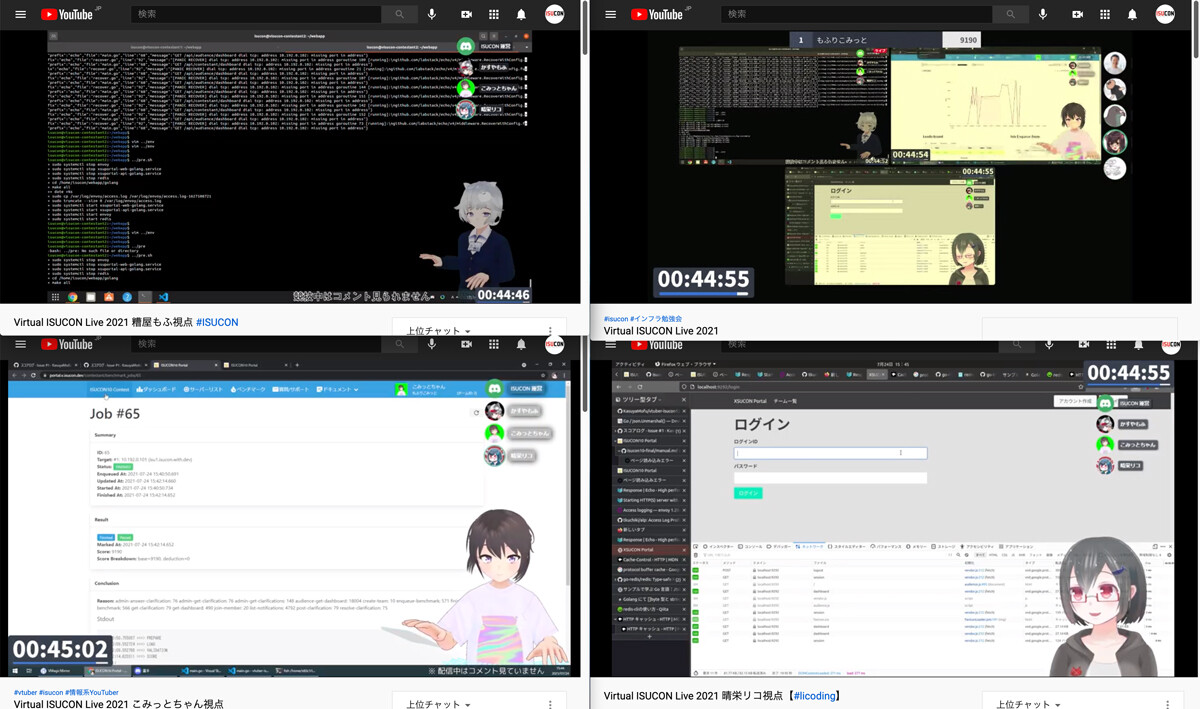Open ISUCON account avatar in インフラ勉強会 window
The height and width of the screenshot is (709, 1200).
(x=1166, y=14)
